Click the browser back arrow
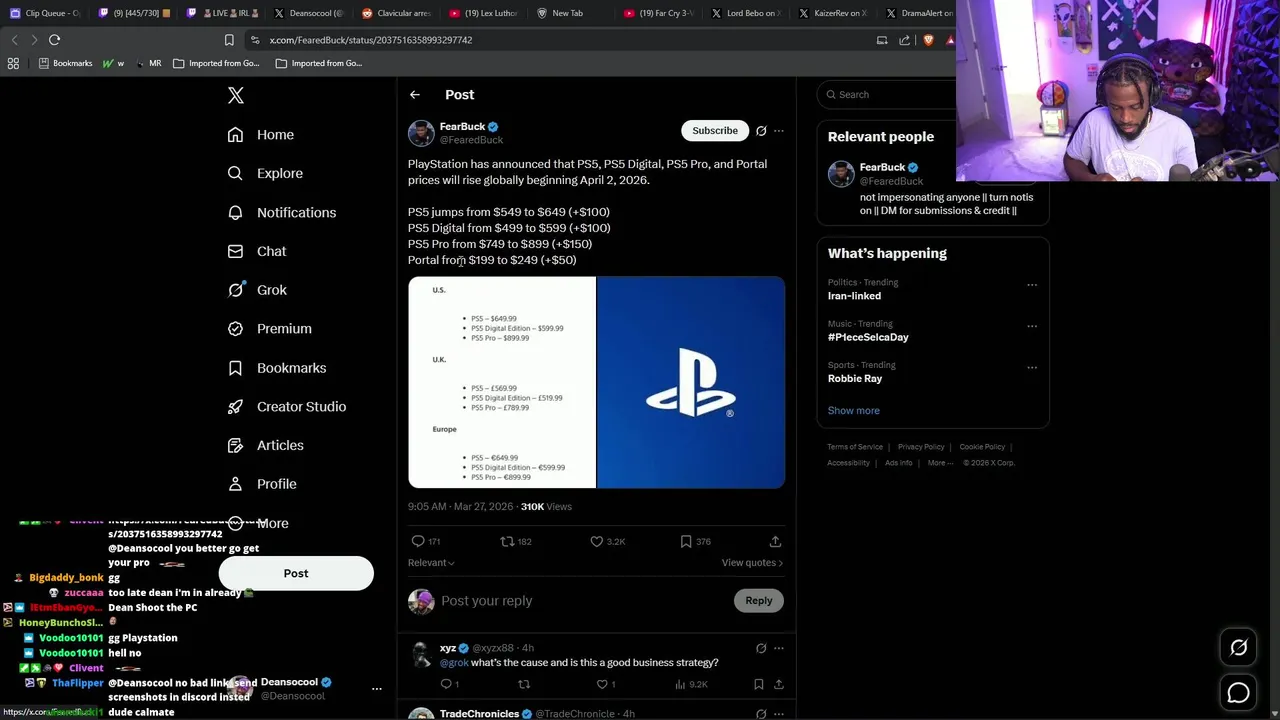This screenshot has width=1280, height=720. coord(14,40)
